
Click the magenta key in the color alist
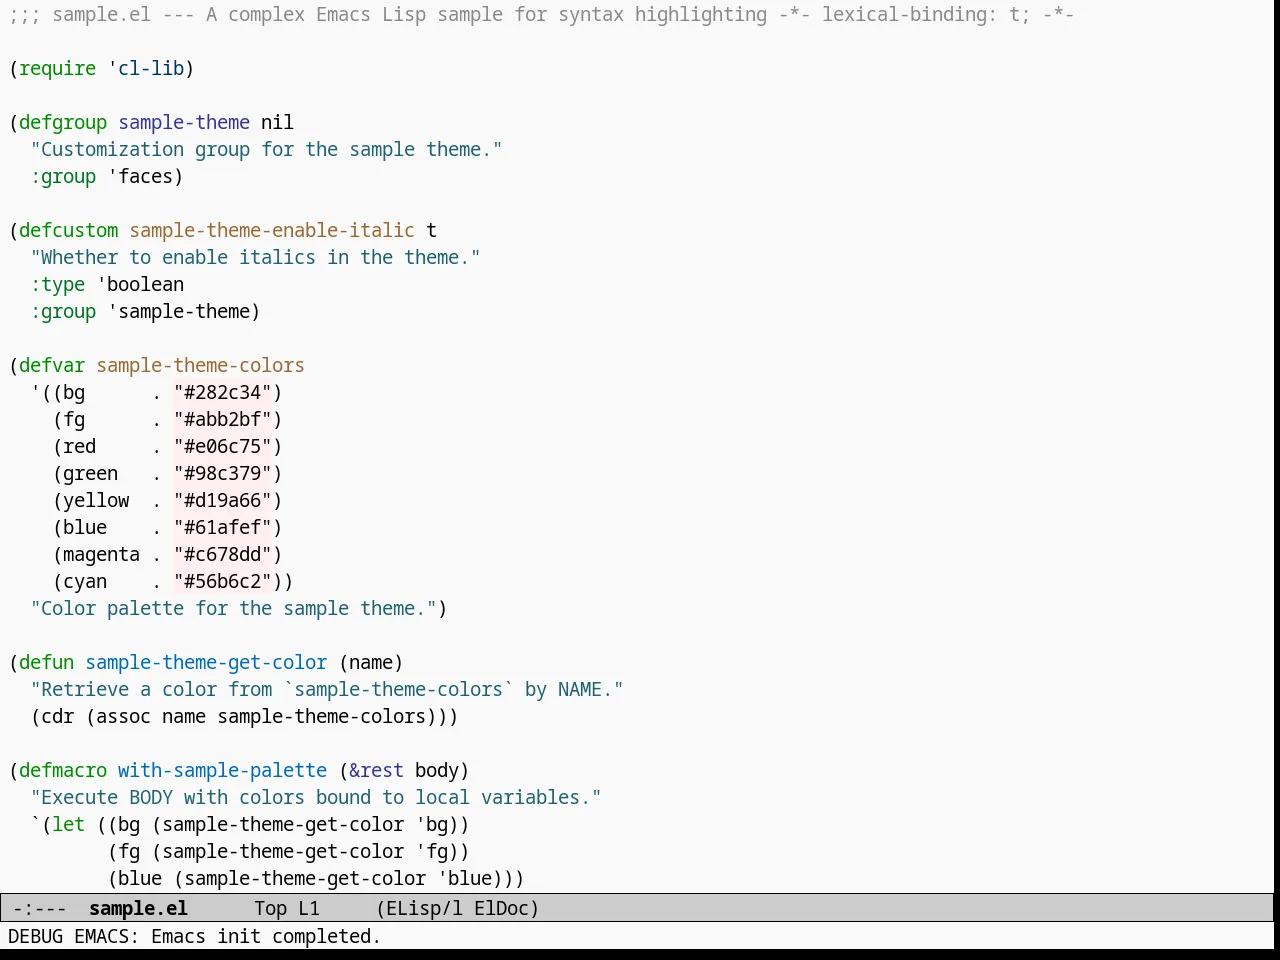[x=102, y=554]
